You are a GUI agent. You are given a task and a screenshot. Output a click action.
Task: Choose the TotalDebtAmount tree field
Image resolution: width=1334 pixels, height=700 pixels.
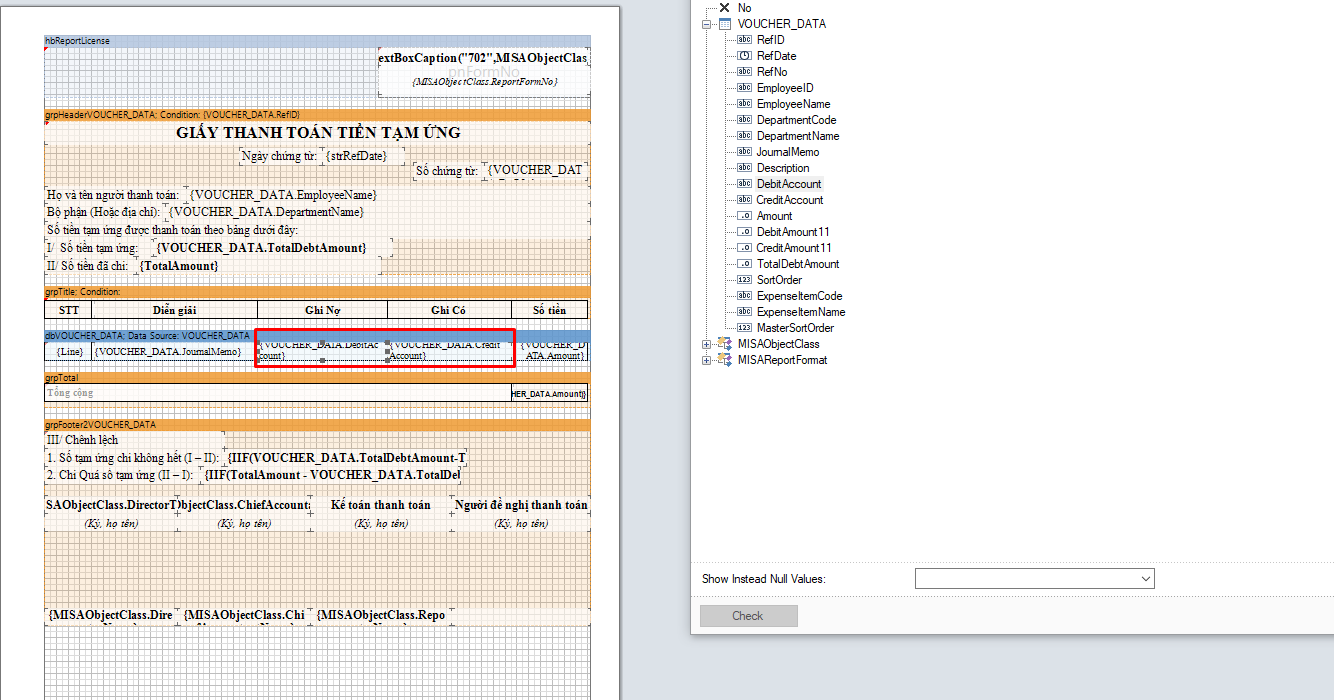coord(797,264)
